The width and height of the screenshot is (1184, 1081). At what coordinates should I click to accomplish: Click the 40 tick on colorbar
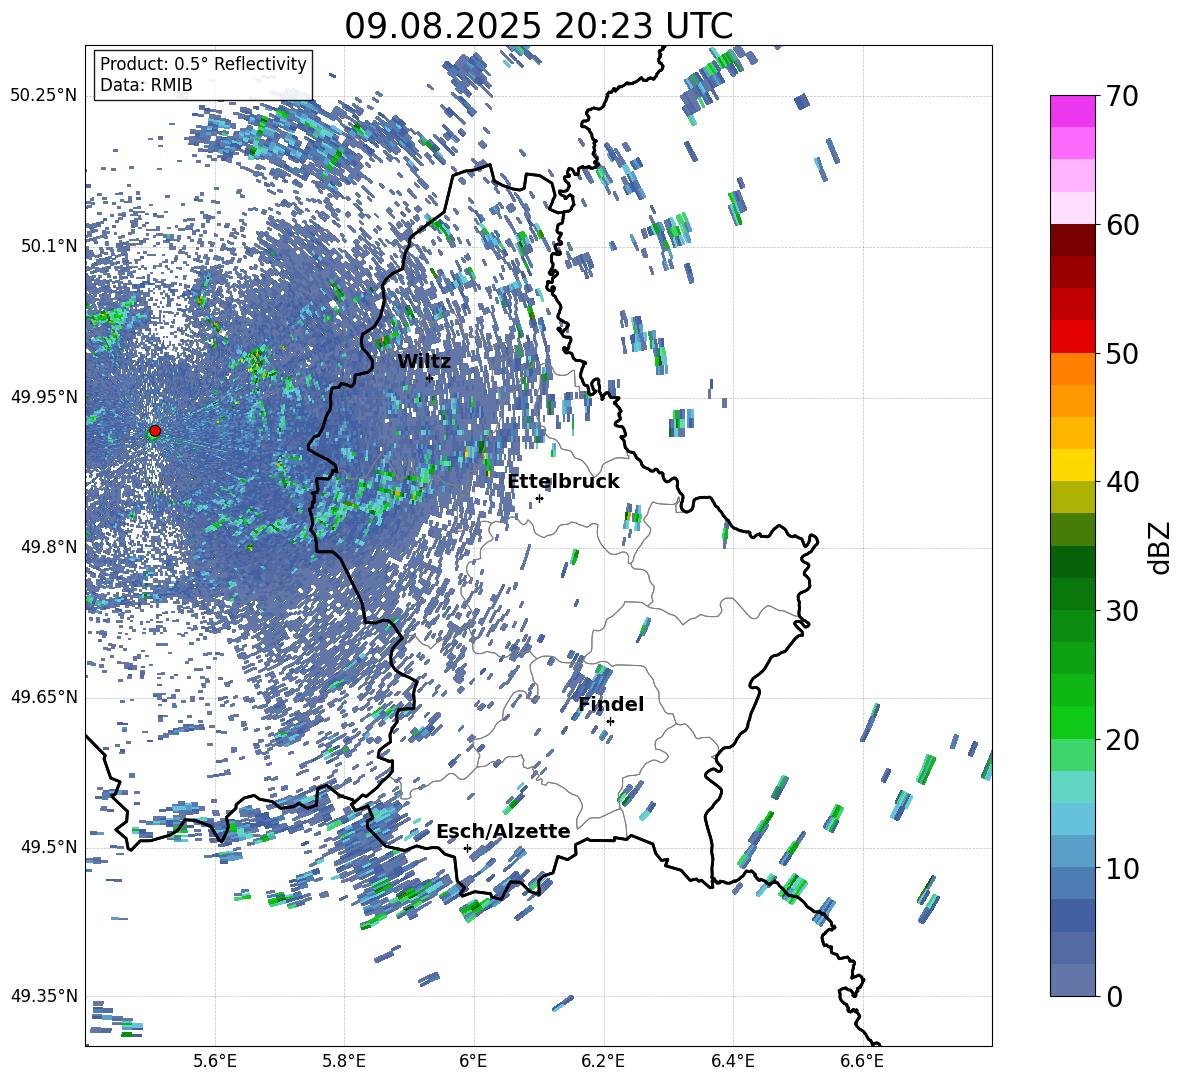[1121, 482]
